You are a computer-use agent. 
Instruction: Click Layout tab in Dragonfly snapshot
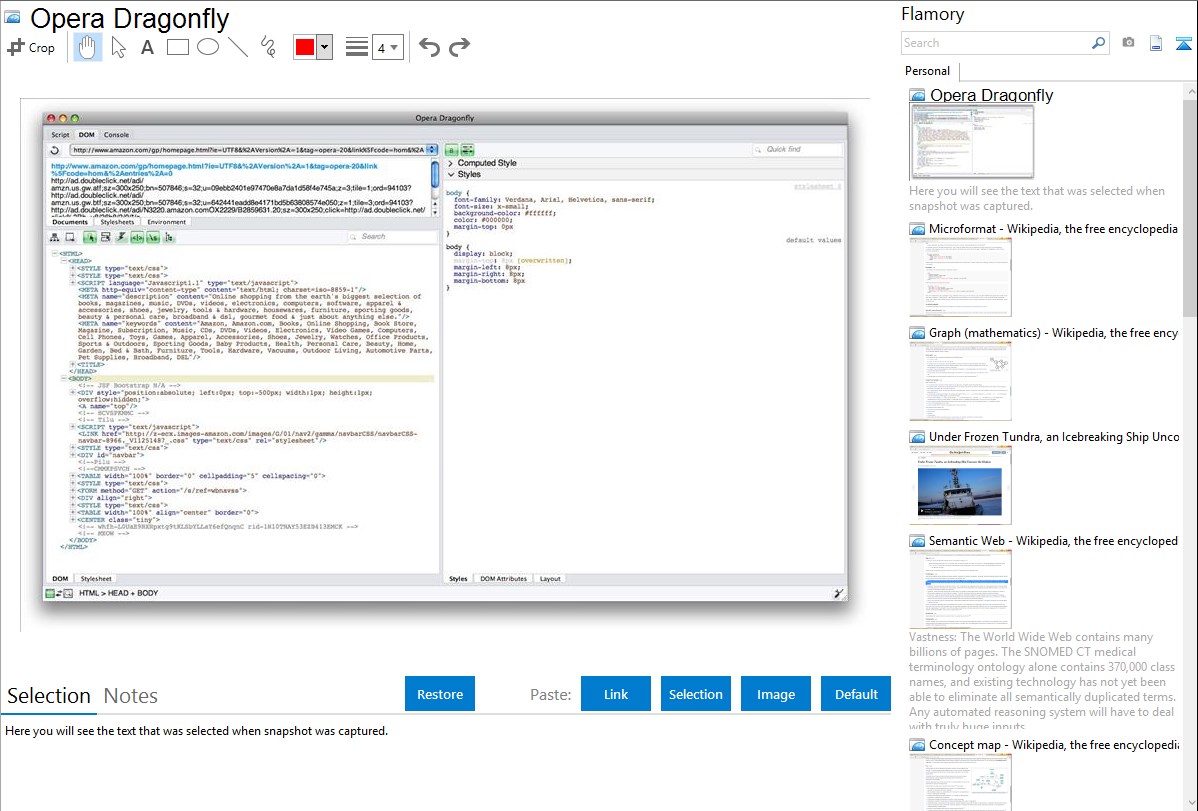(550, 579)
